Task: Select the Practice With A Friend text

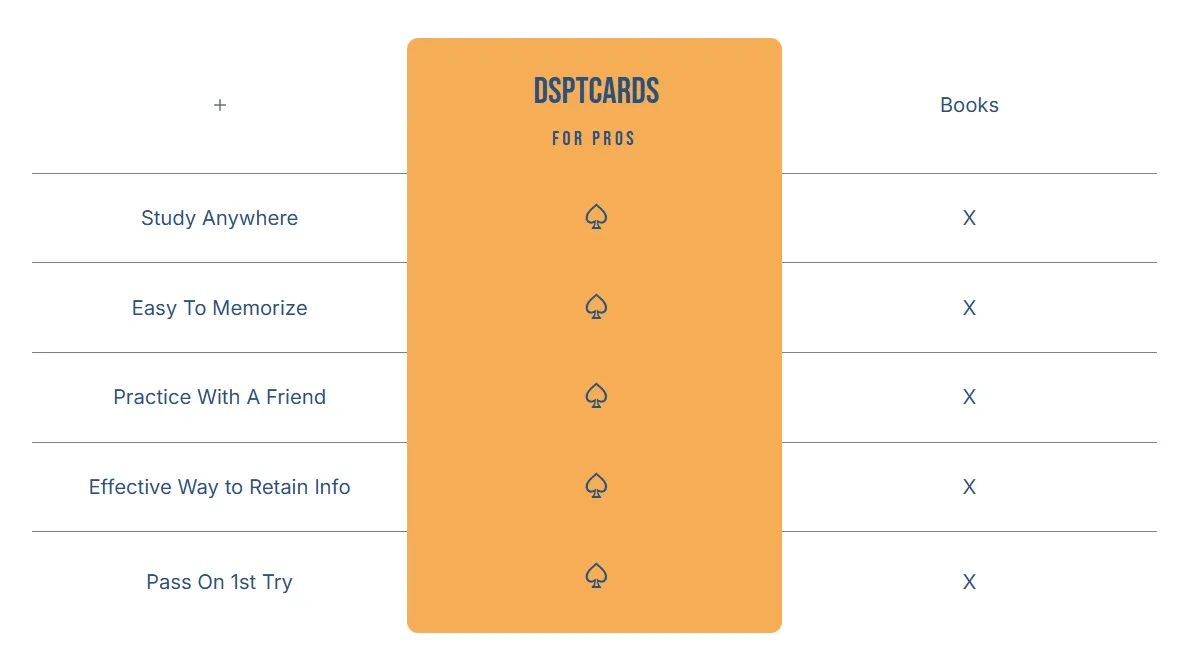Action: pos(220,397)
